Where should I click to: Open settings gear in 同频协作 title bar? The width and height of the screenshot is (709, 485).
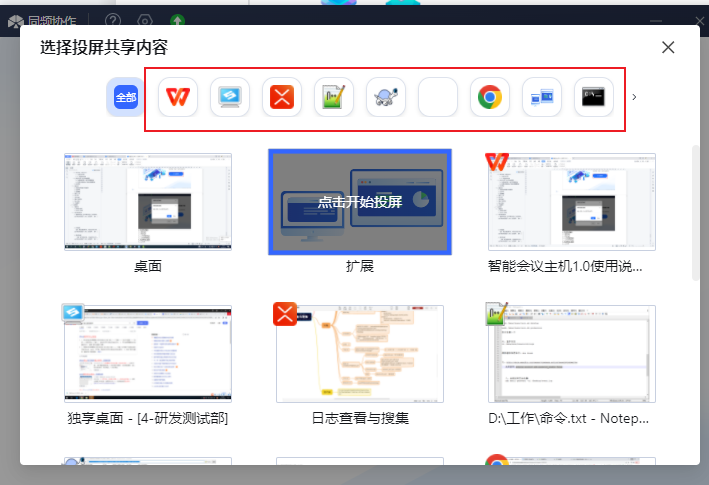pyautogui.click(x=145, y=20)
